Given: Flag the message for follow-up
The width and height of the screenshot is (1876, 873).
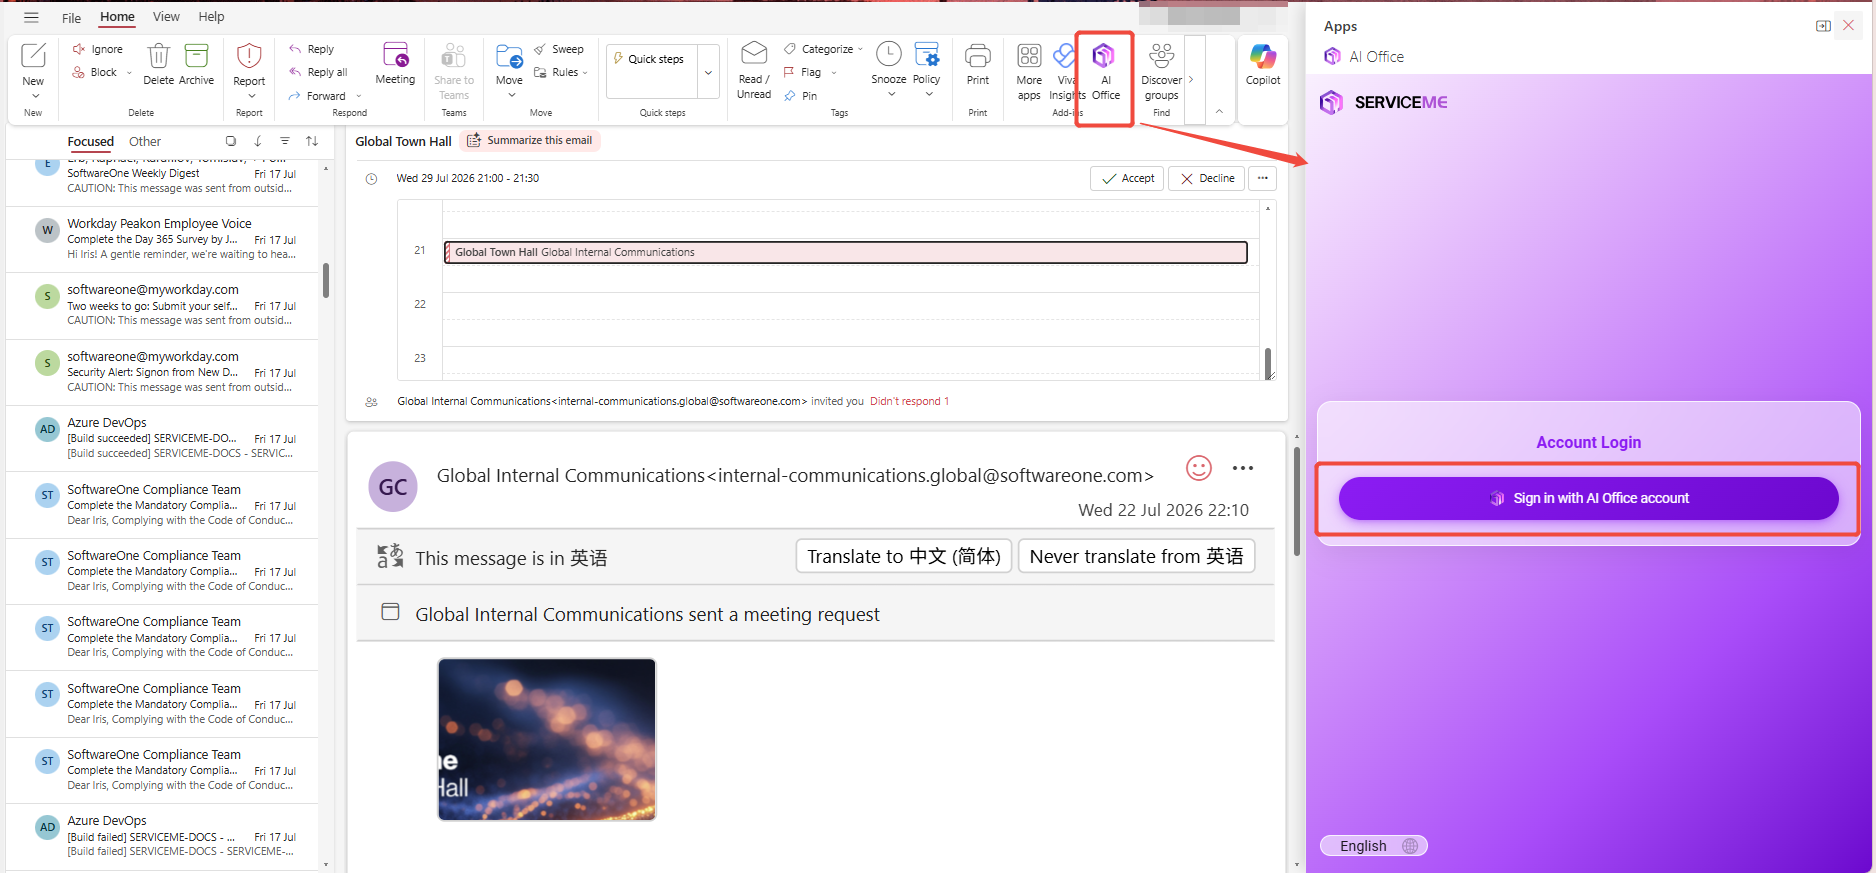Looking at the screenshot, I should (803, 72).
